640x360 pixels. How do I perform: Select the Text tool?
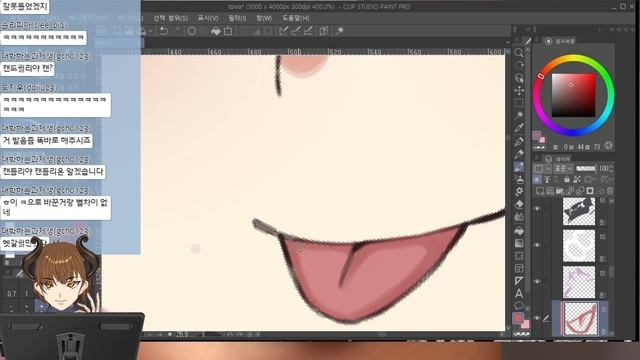[x=519, y=293]
